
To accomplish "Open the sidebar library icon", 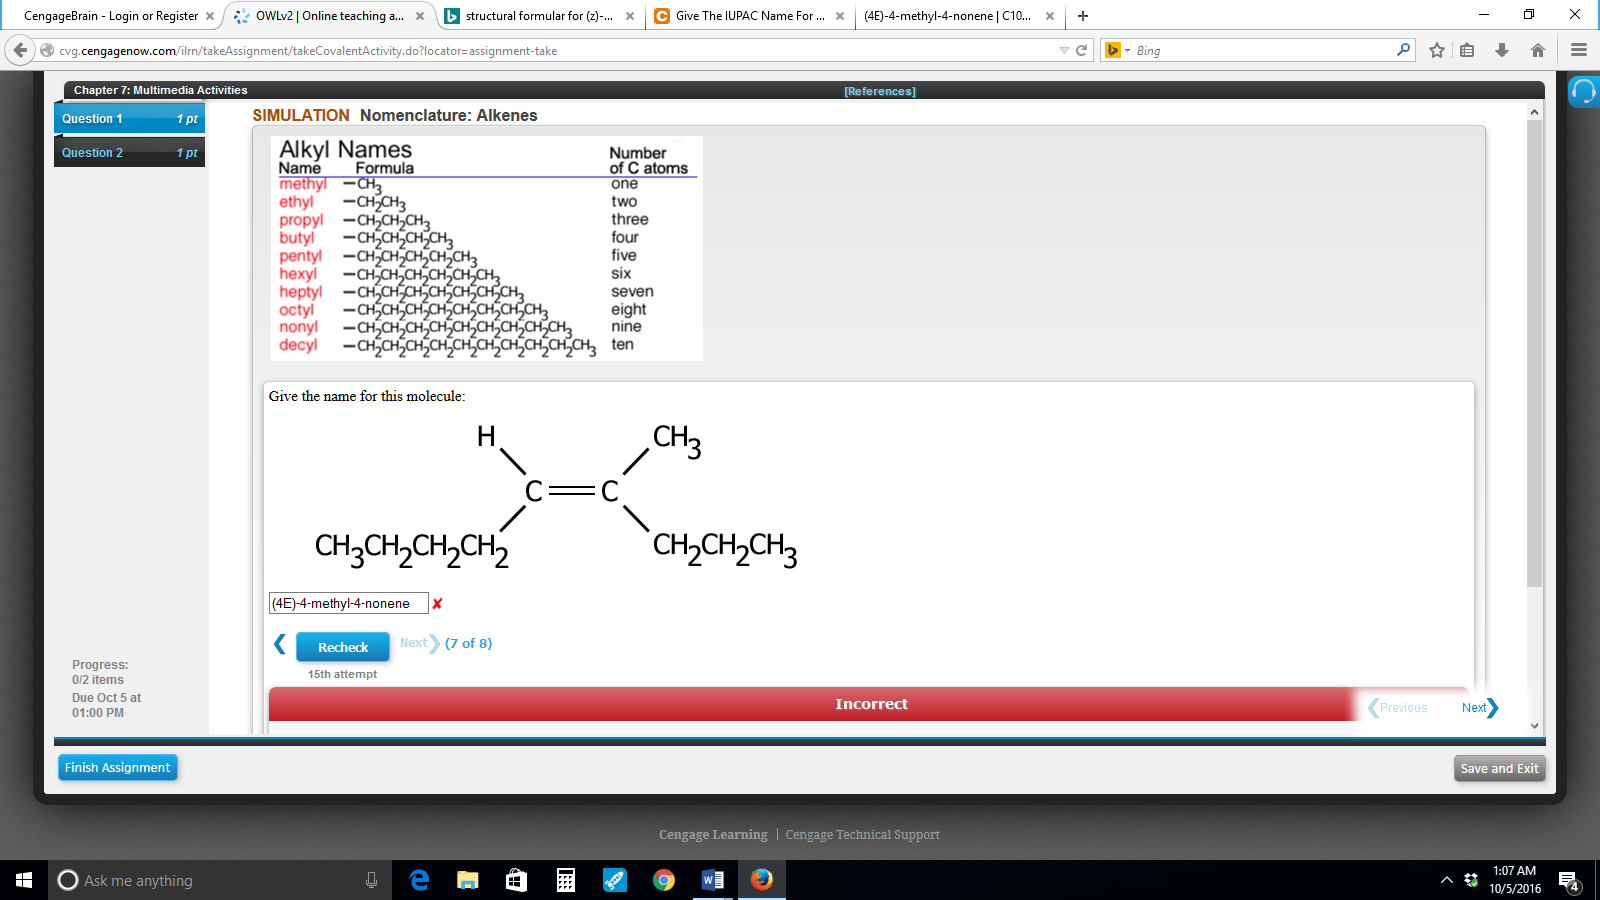I will [1467, 48].
